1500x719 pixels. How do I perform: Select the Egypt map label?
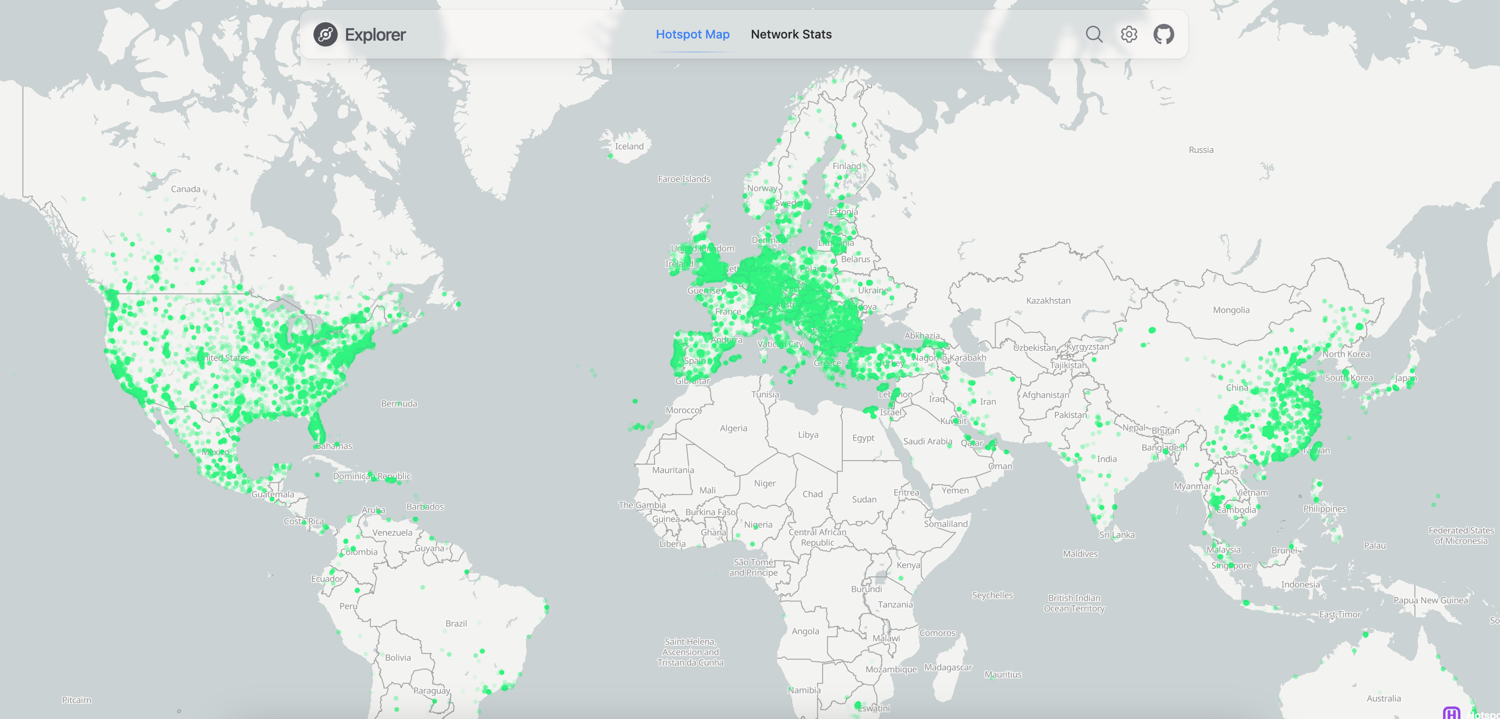click(x=863, y=438)
